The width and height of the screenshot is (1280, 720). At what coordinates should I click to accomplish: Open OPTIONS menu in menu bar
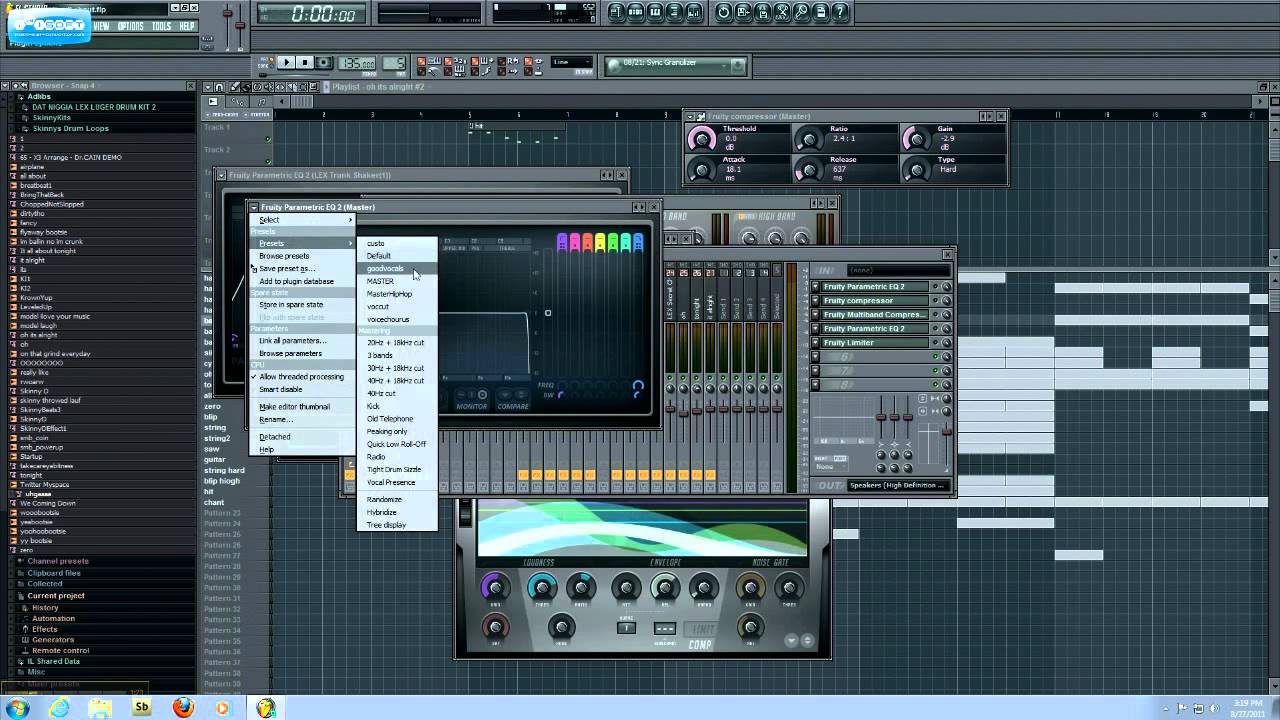[x=130, y=26]
